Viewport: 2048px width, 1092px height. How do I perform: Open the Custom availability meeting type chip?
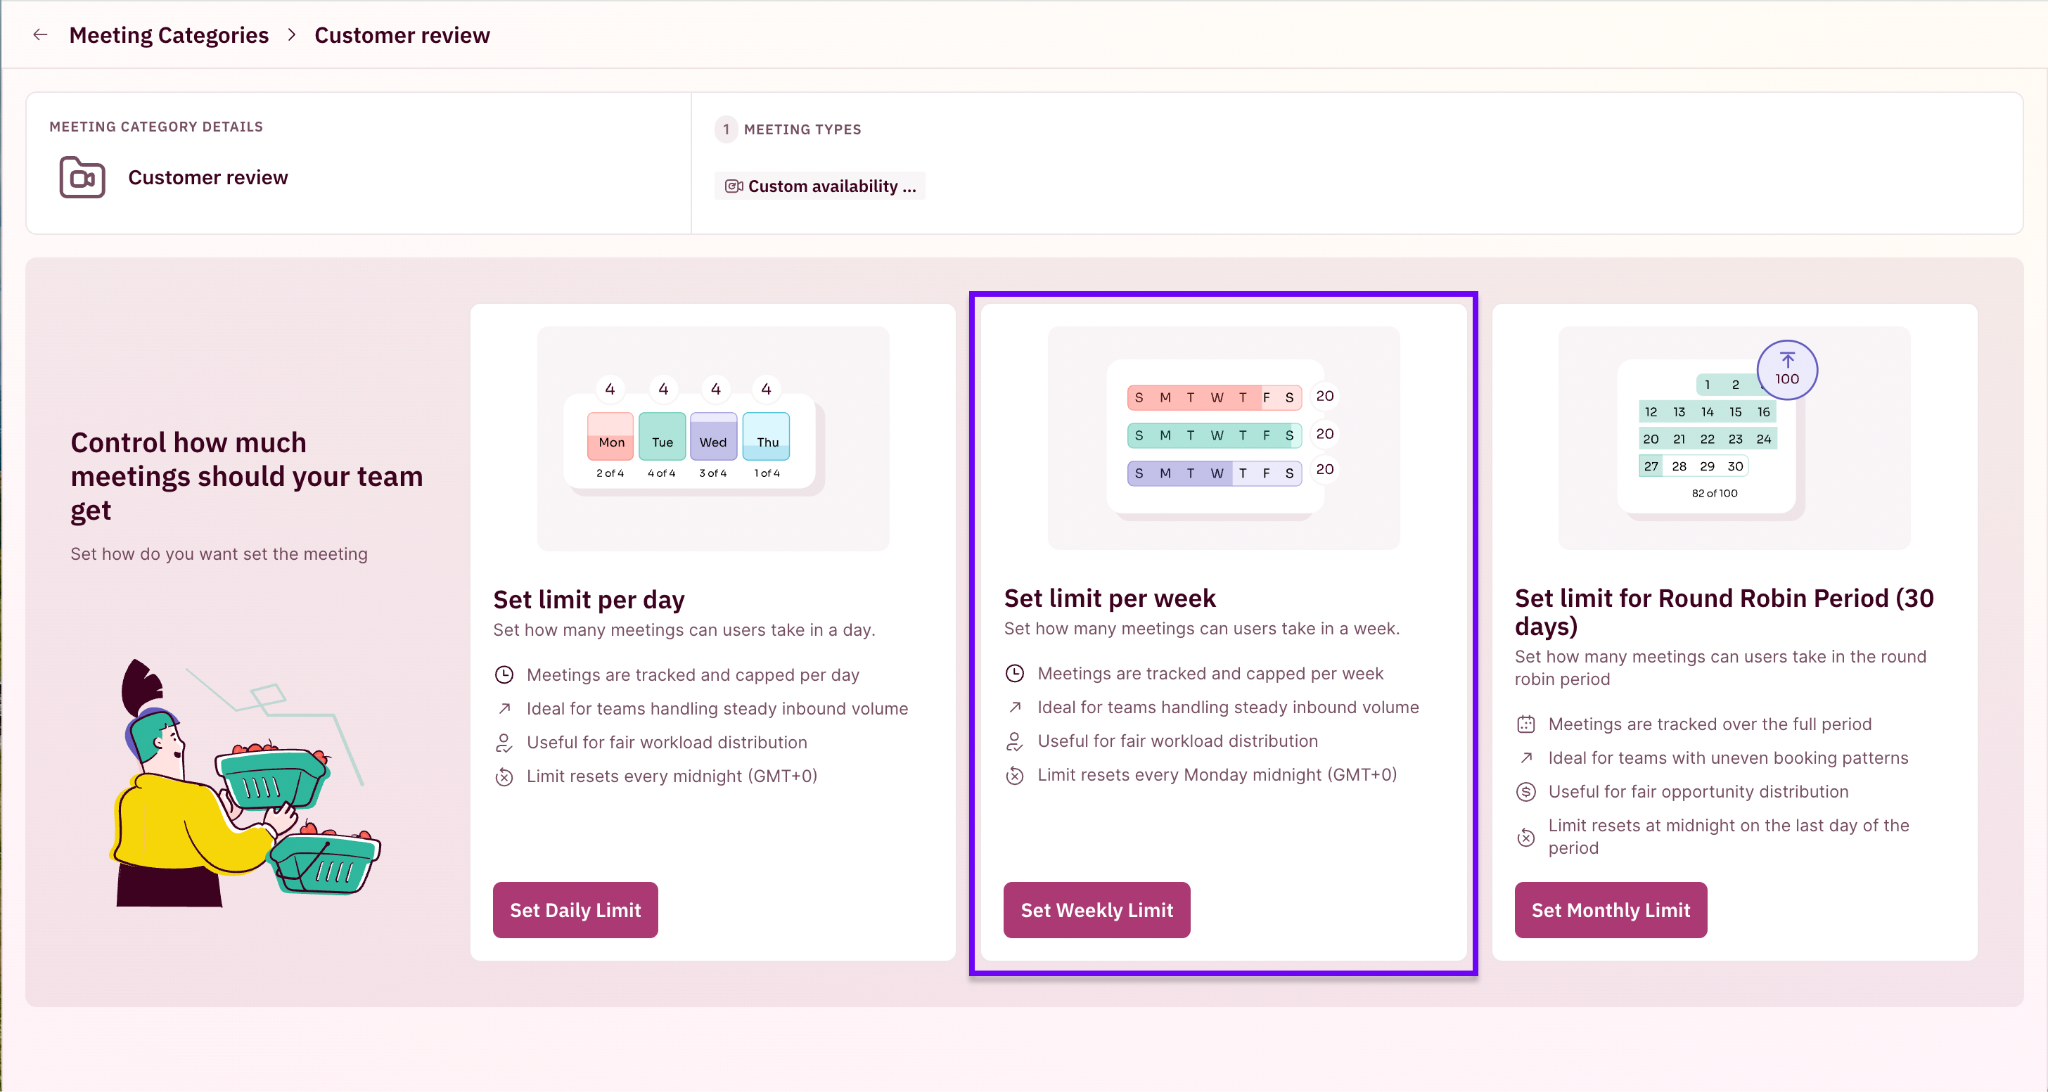820,186
